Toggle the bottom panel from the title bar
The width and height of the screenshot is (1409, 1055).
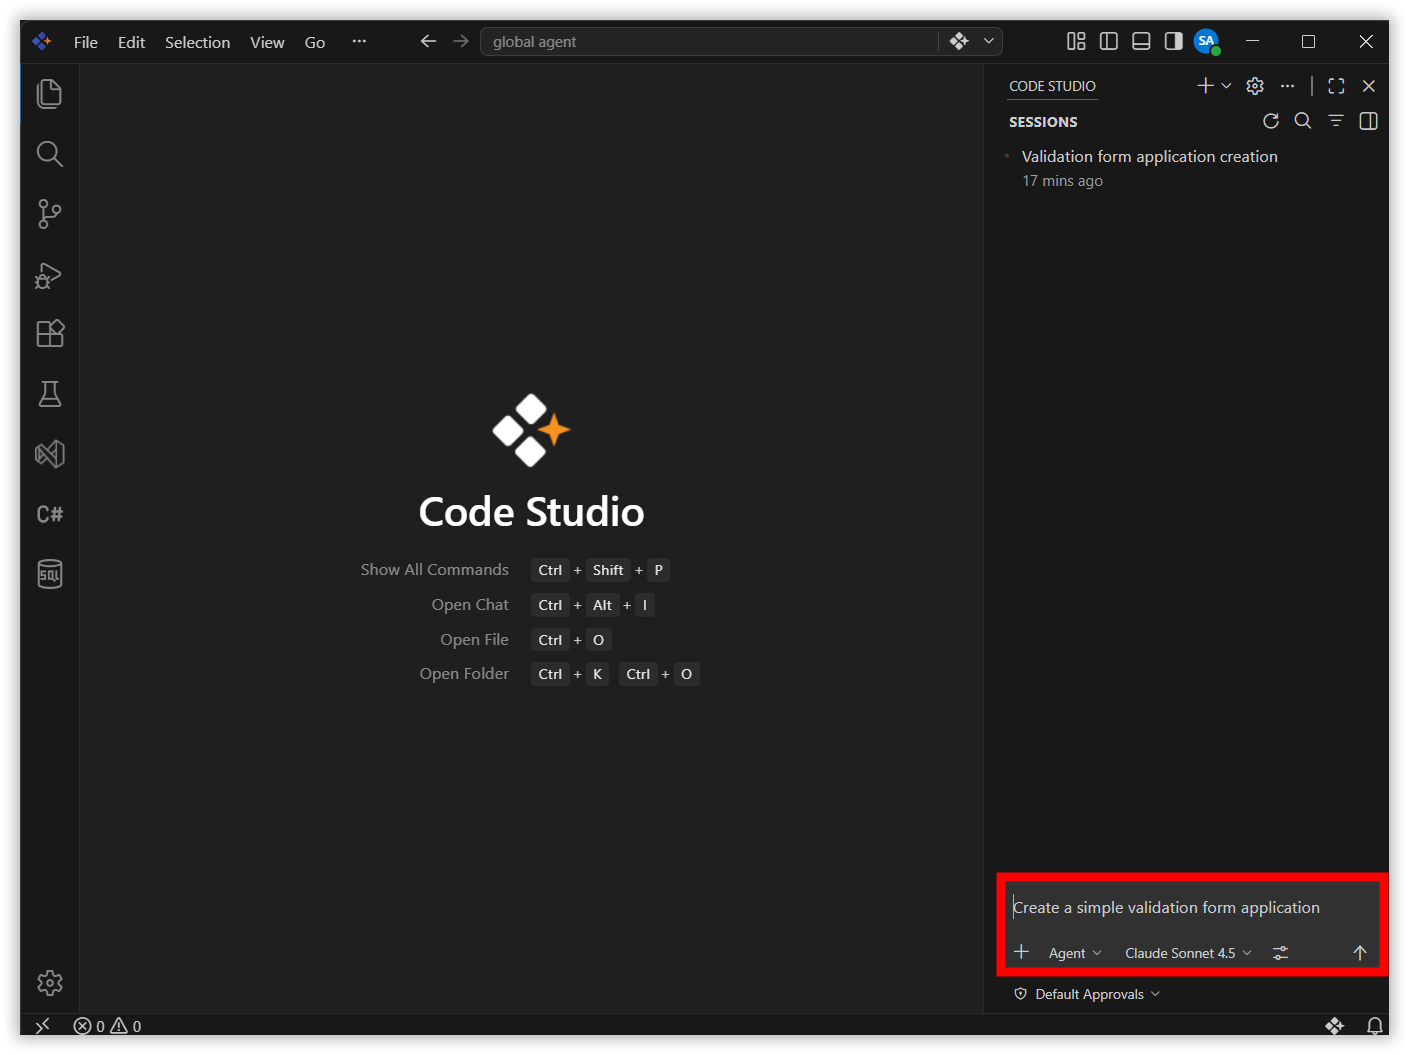(1141, 41)
